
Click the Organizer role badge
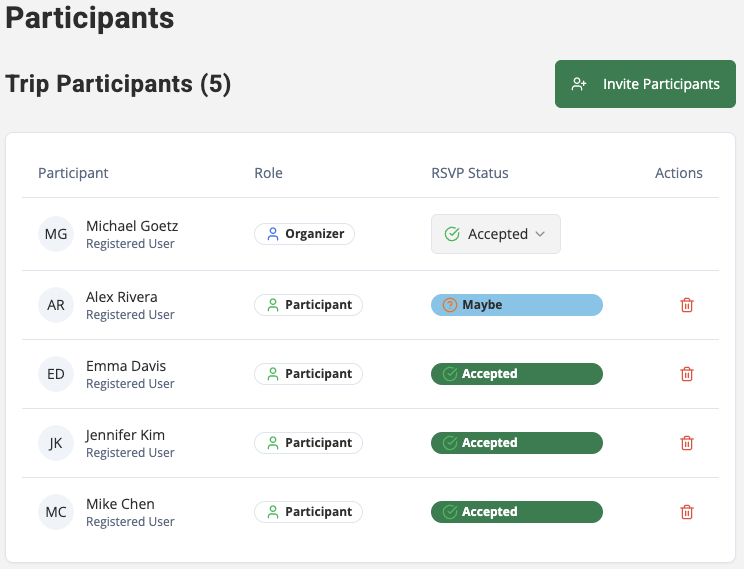coord(305,234)
